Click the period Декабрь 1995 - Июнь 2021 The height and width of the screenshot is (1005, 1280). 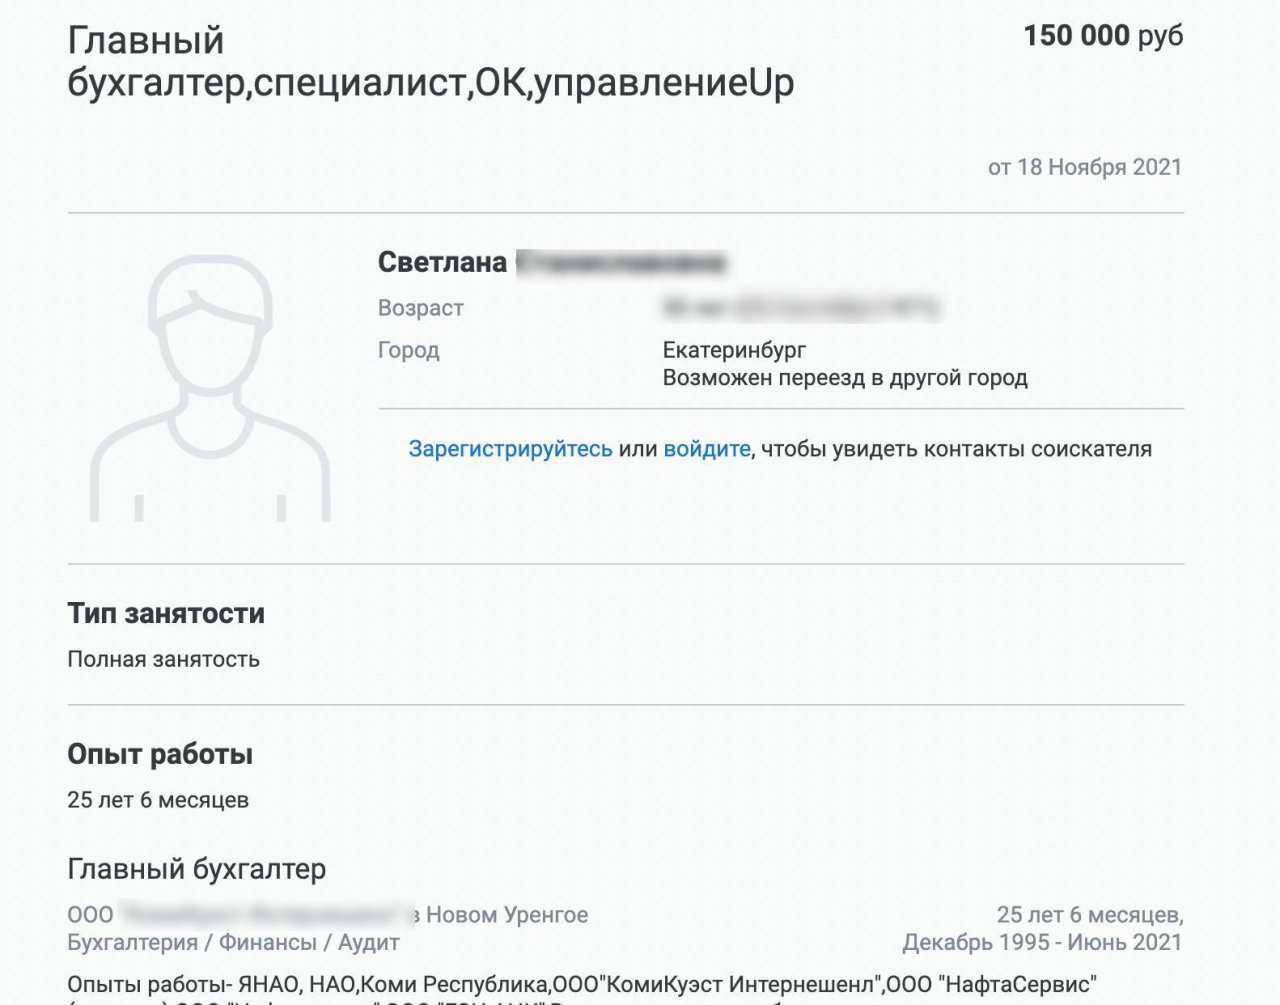1042,942
